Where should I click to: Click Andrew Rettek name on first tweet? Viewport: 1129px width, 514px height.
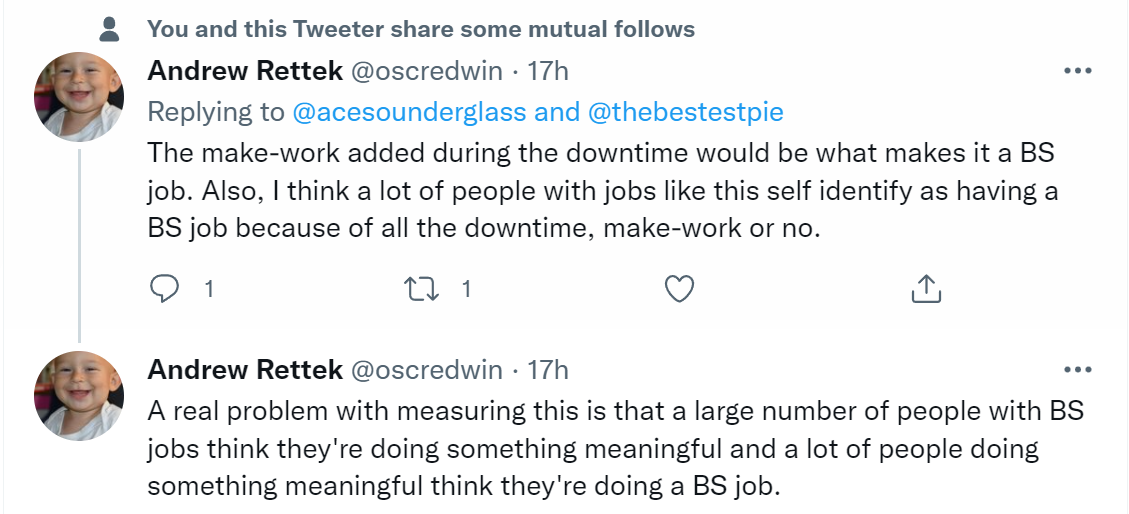click(243, 71)
